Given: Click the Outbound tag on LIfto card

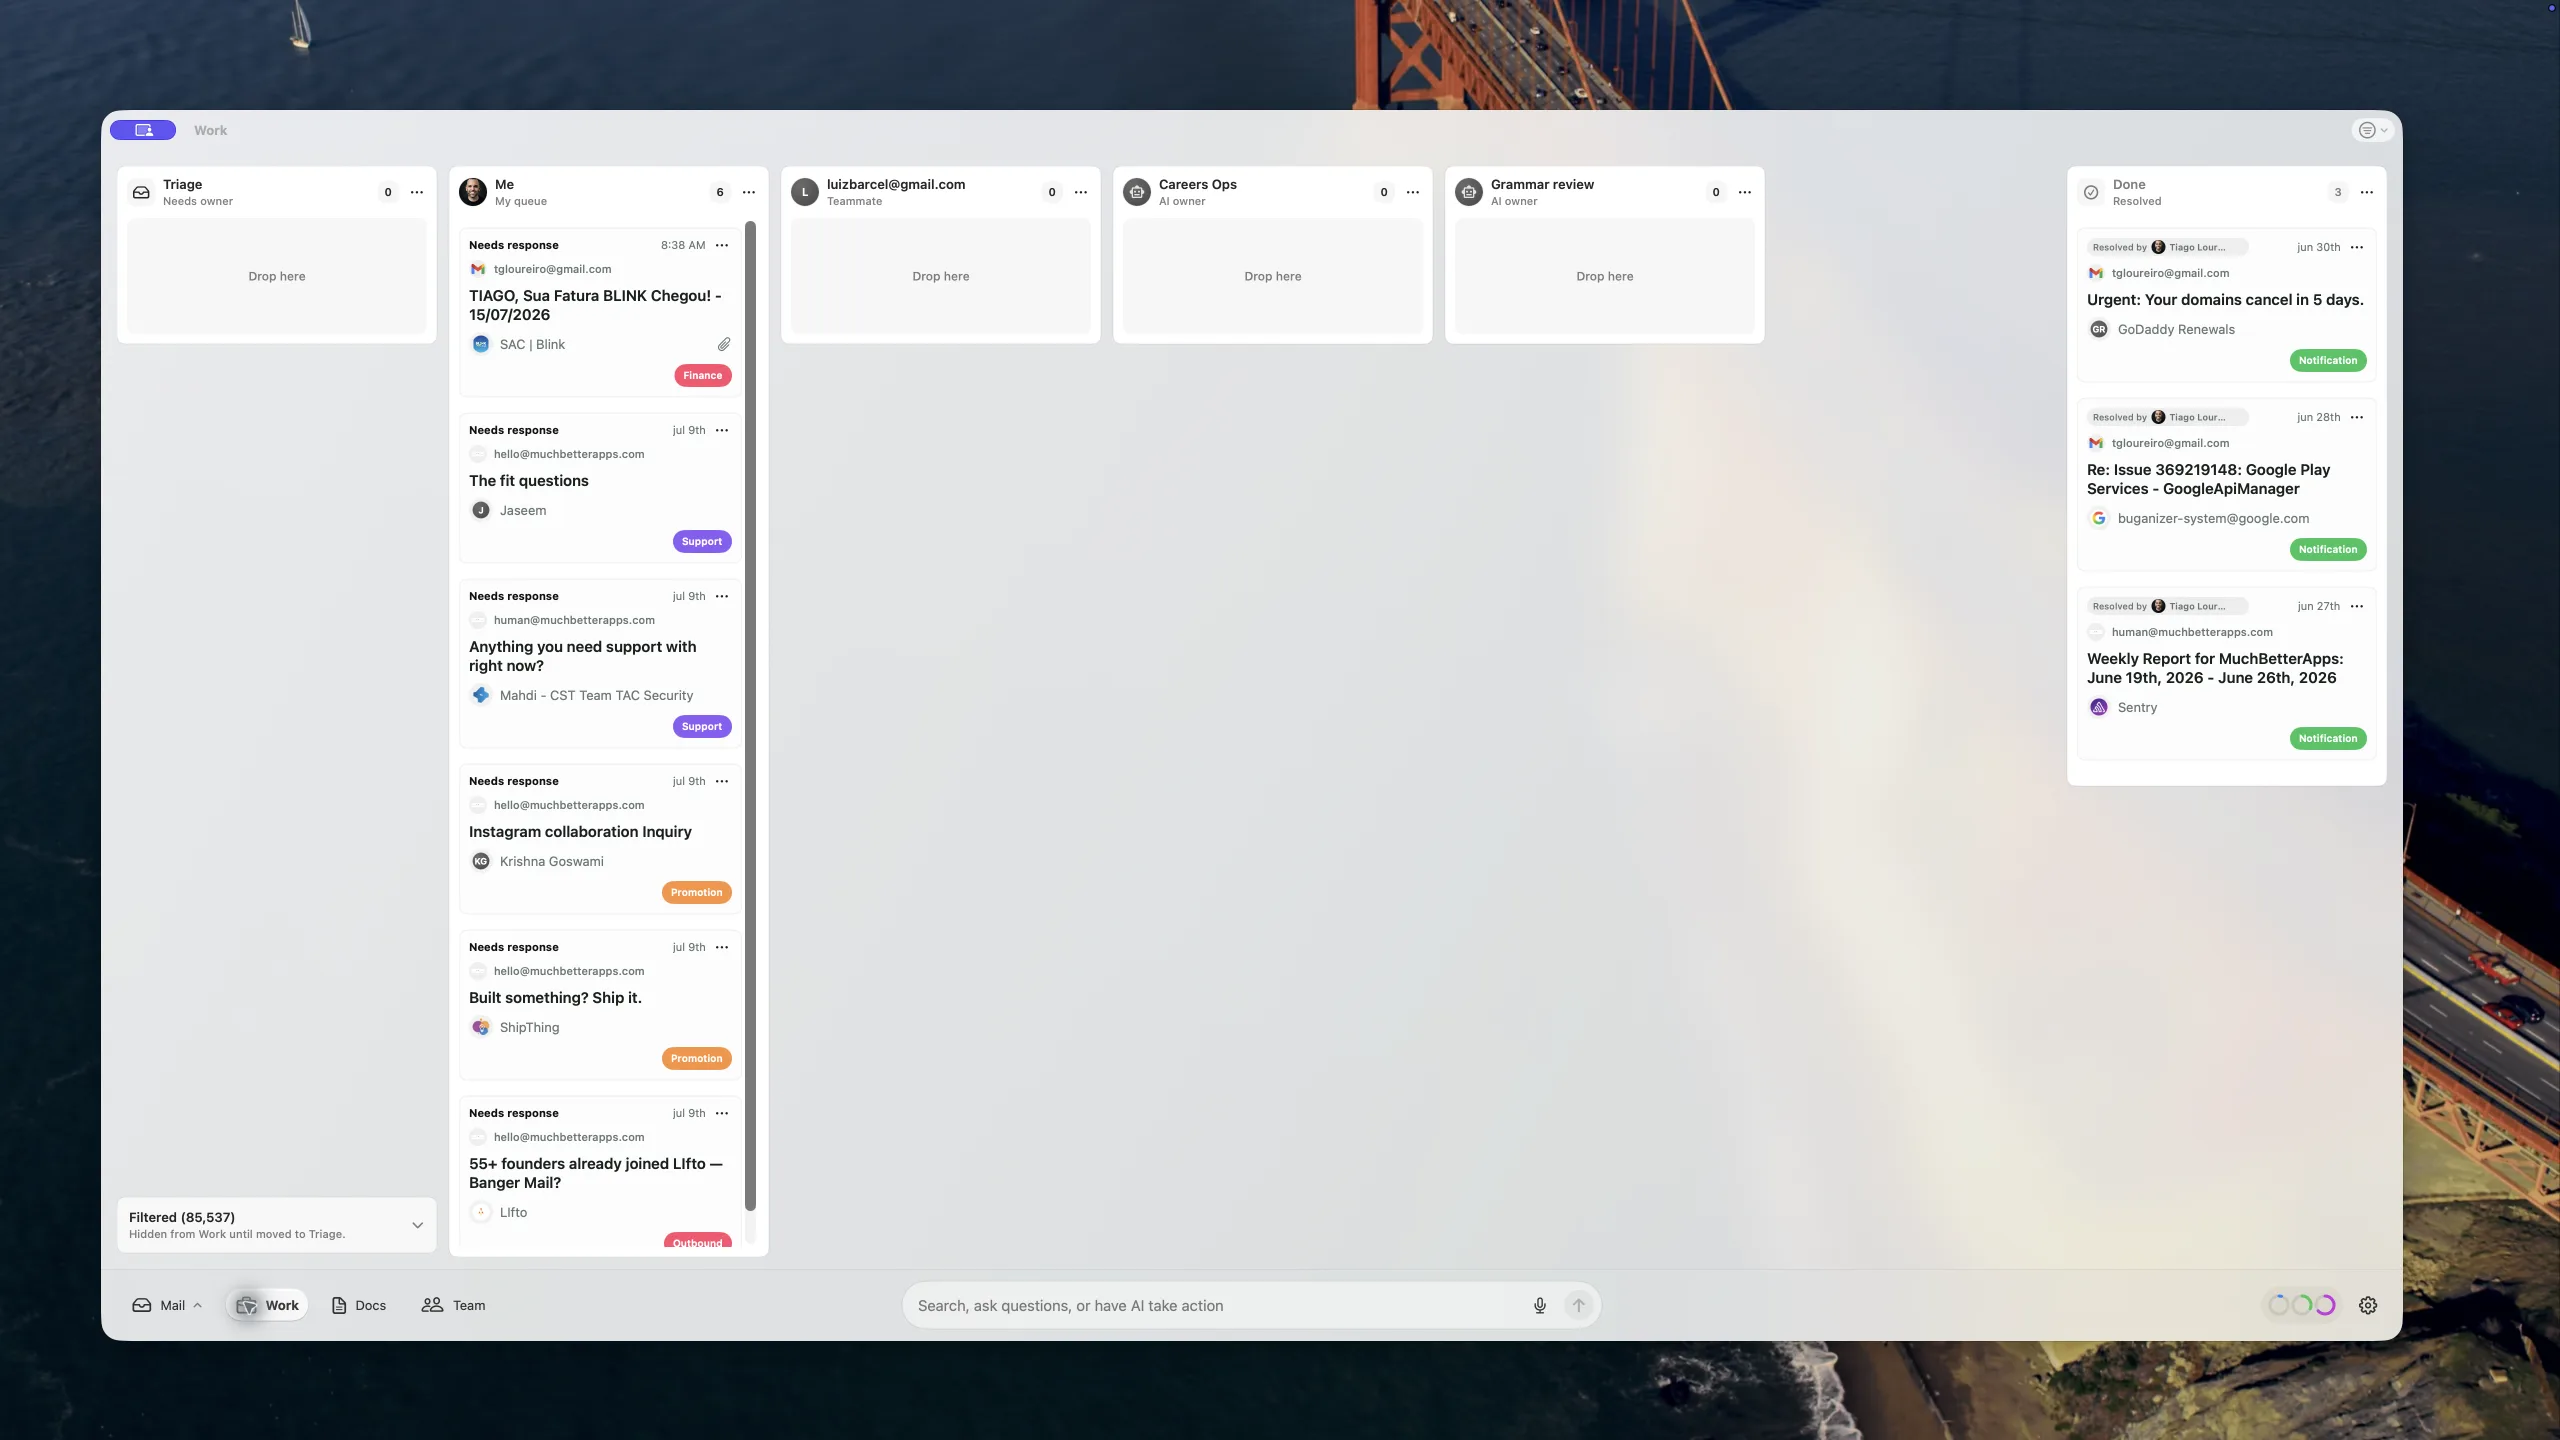Looking at the screenshot, I should click(698, 1241).
